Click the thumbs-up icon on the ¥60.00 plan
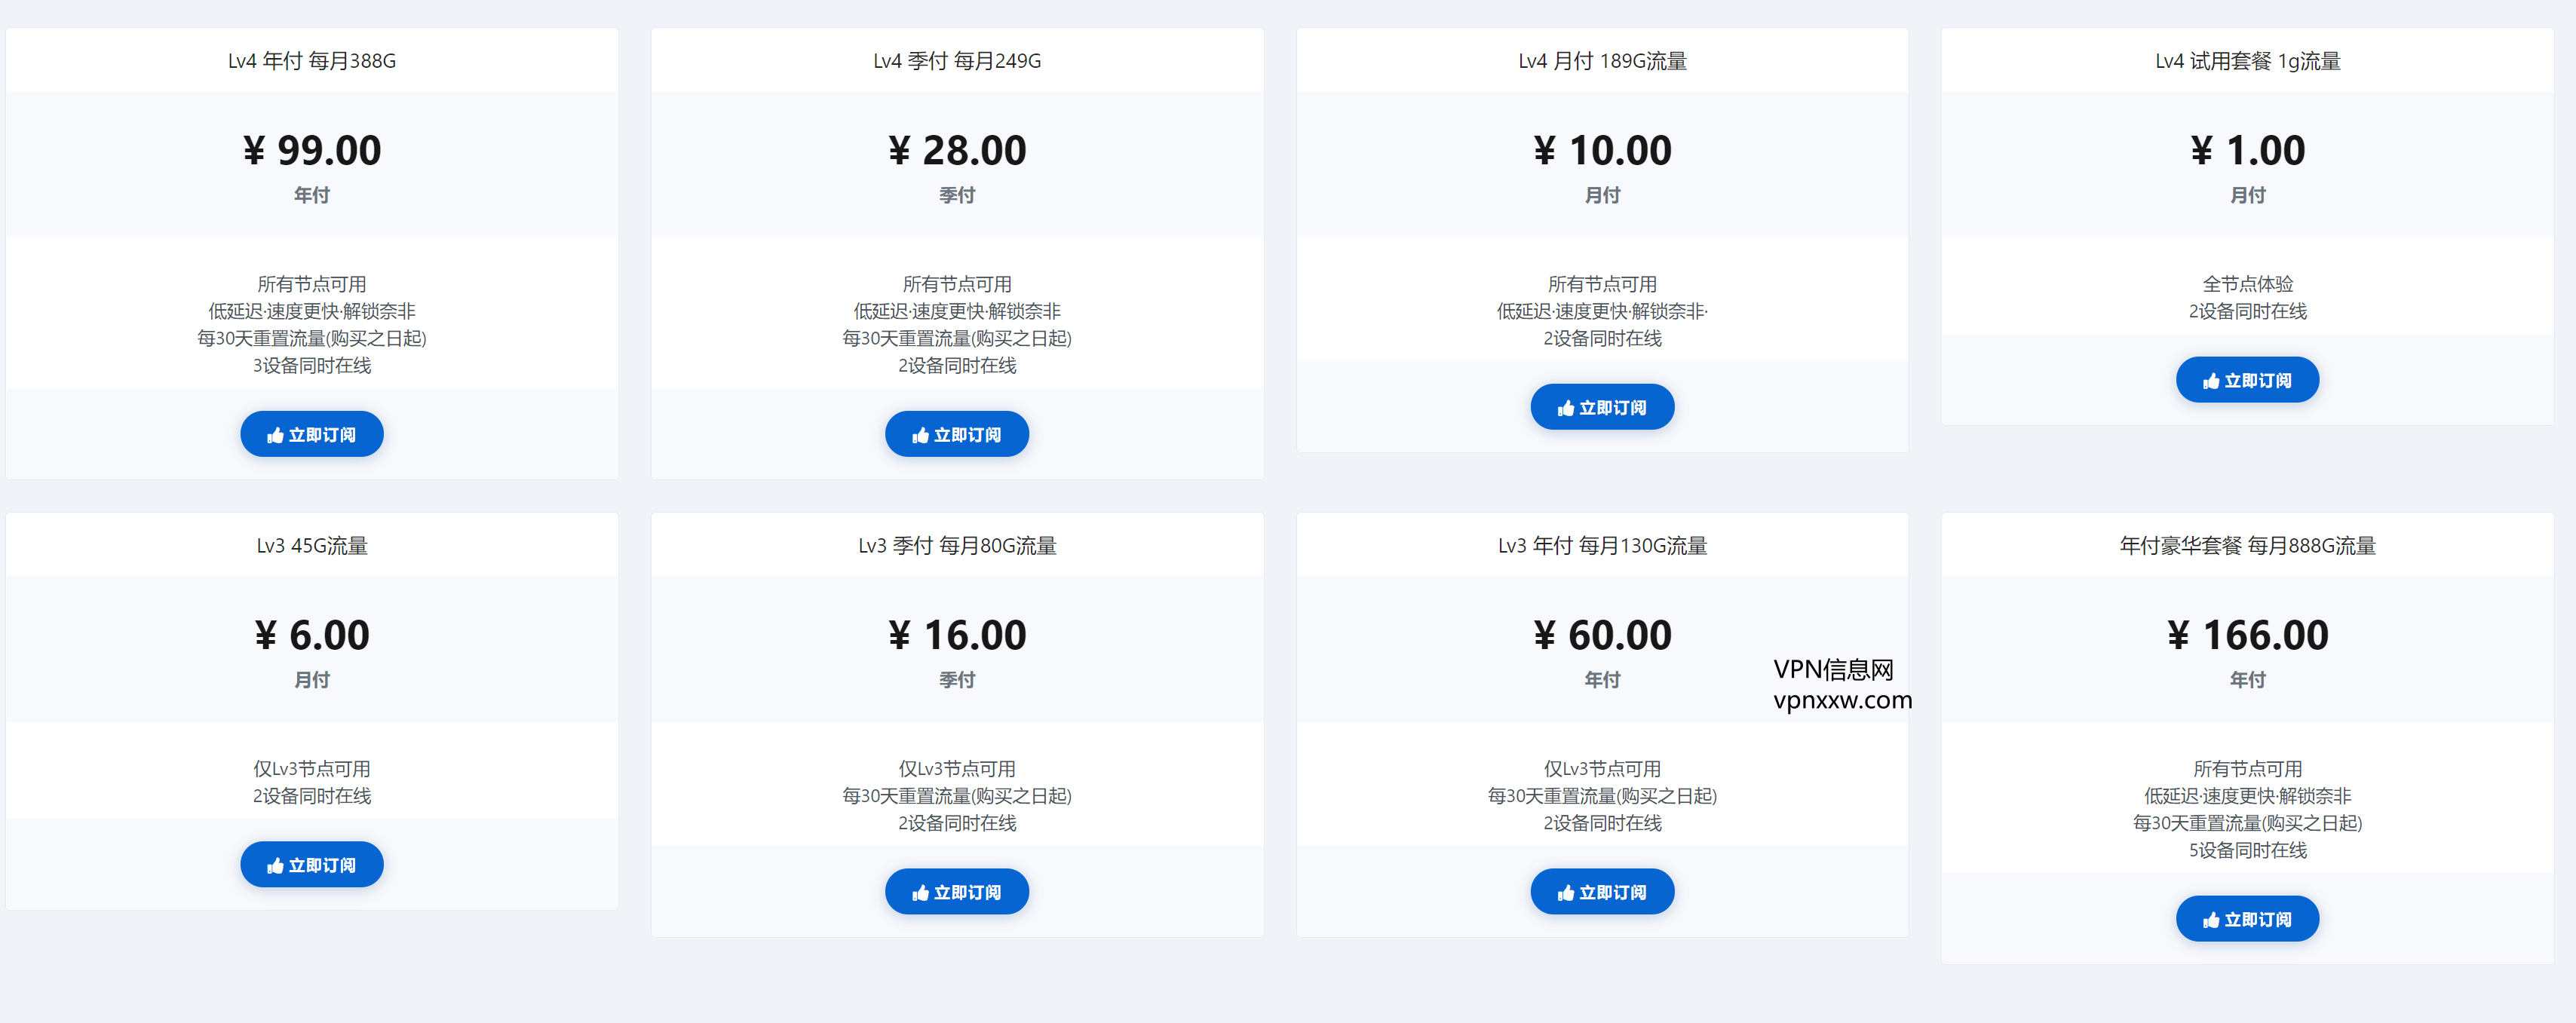2576x1023 pixels. pyautogui.click(x=1565, y=893)
